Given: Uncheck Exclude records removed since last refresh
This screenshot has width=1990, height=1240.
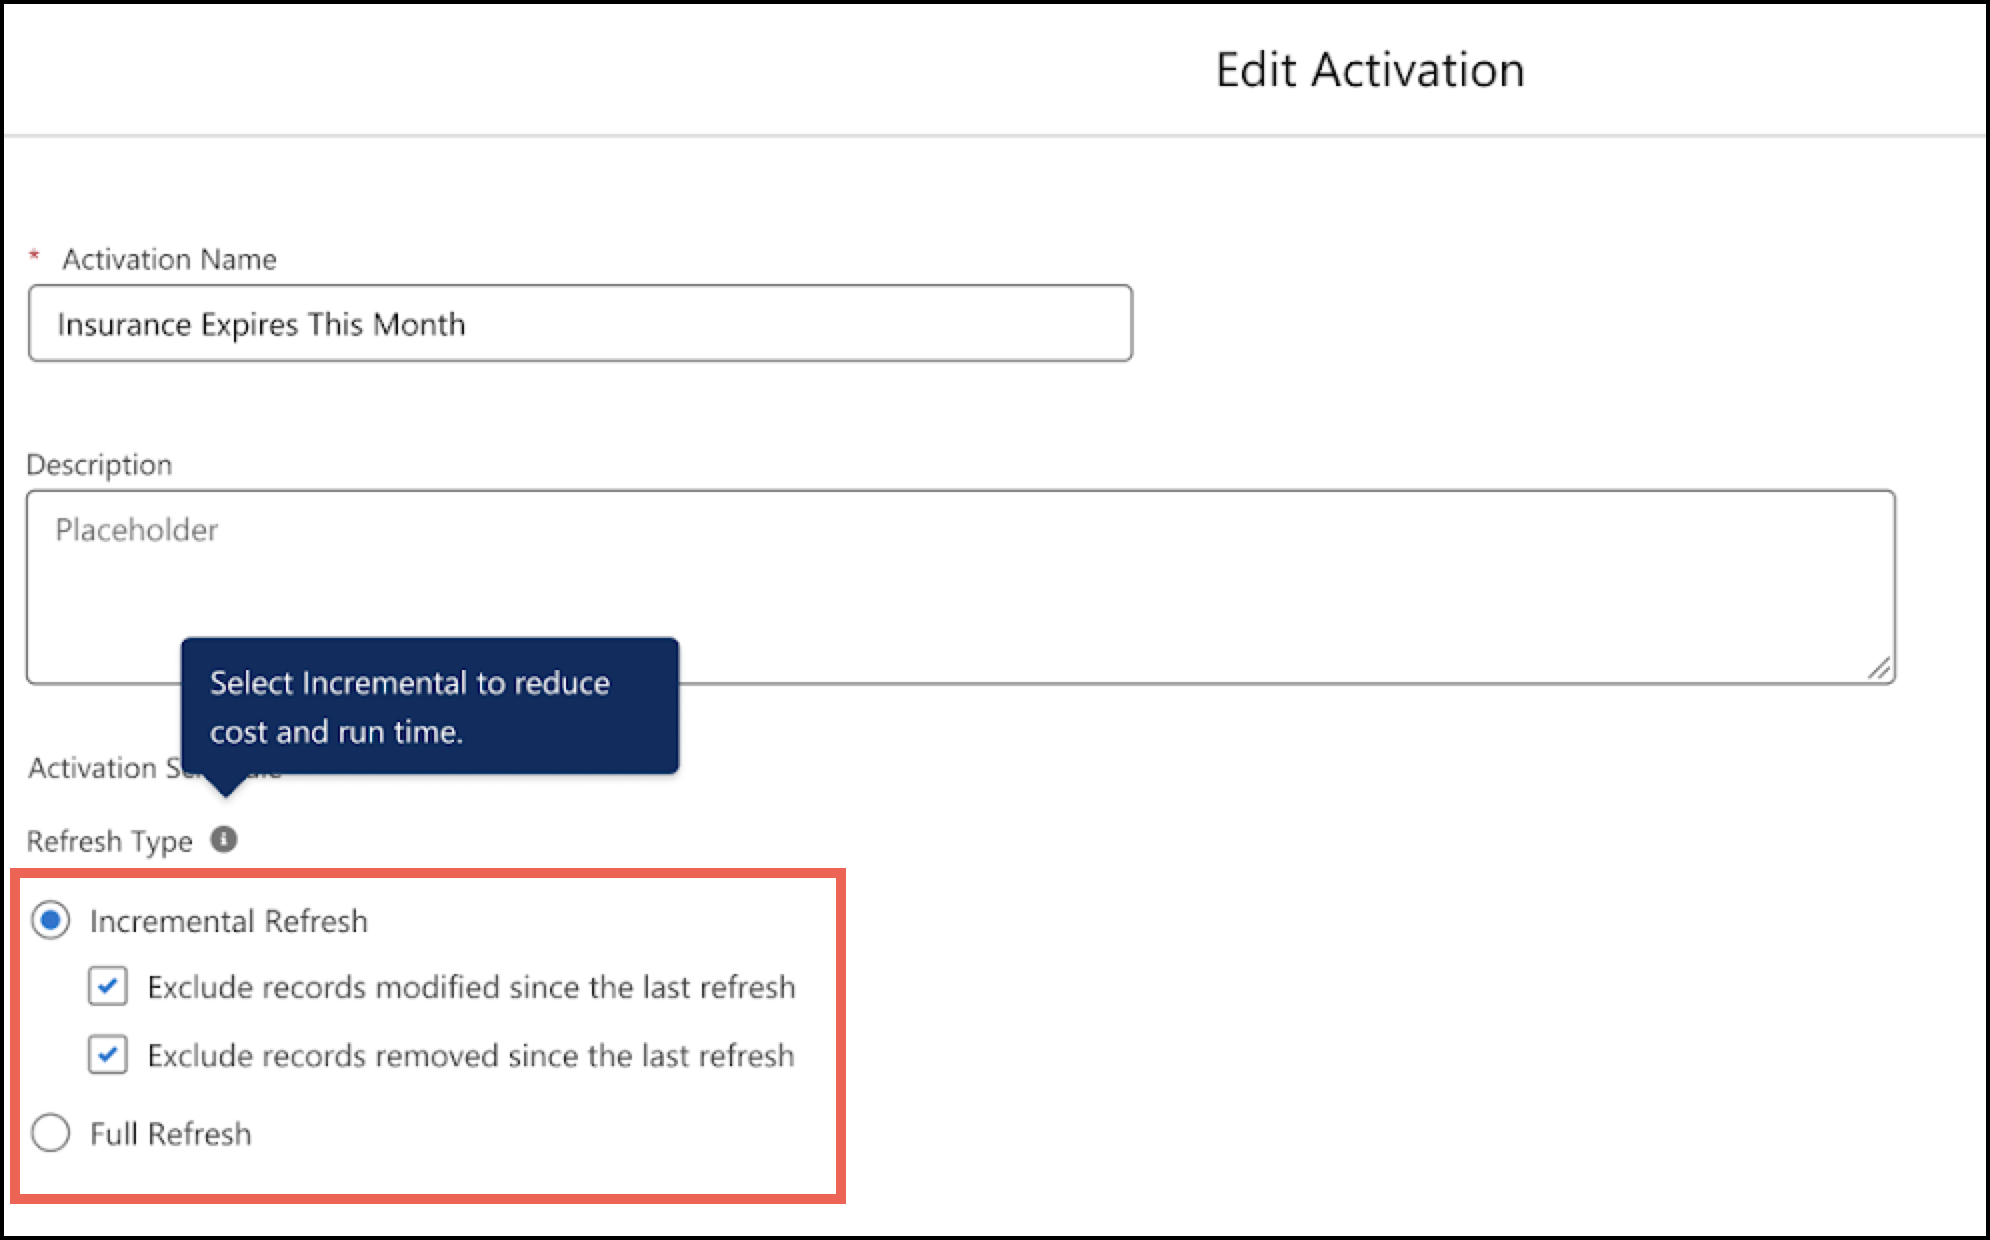Looking at the screenshot, I should [x=107, y=1054].
